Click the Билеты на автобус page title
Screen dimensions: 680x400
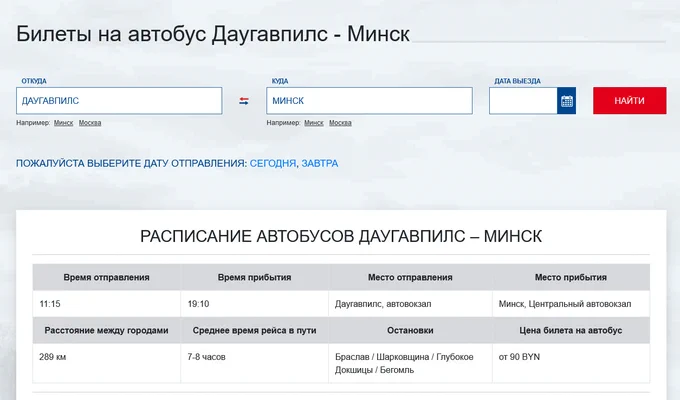click(213, 34)
